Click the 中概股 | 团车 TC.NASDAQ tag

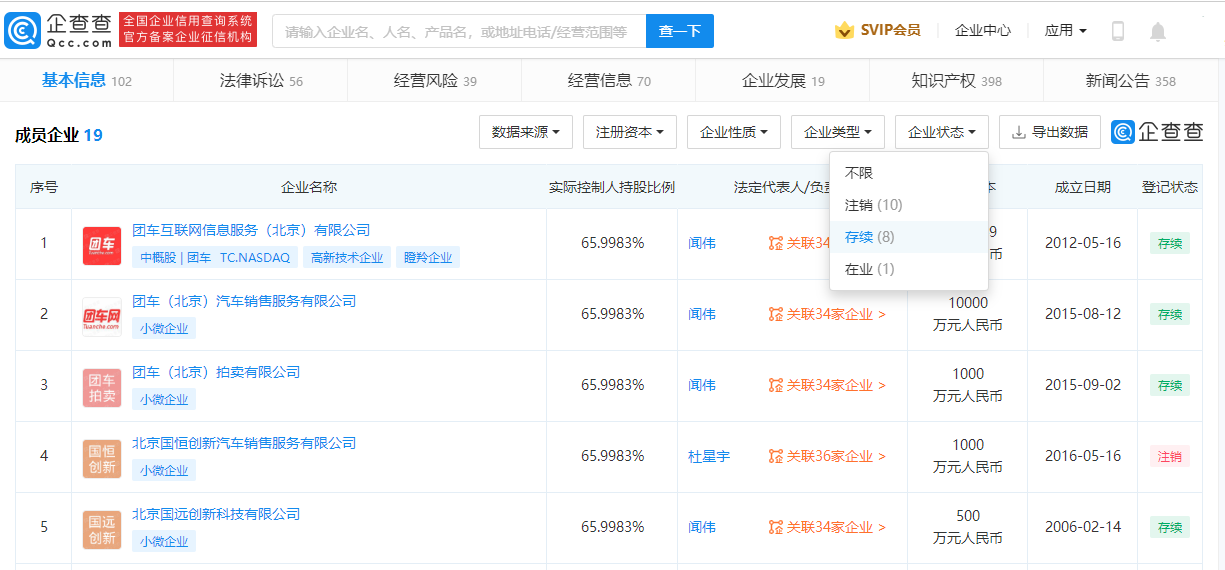coord(215,257)
